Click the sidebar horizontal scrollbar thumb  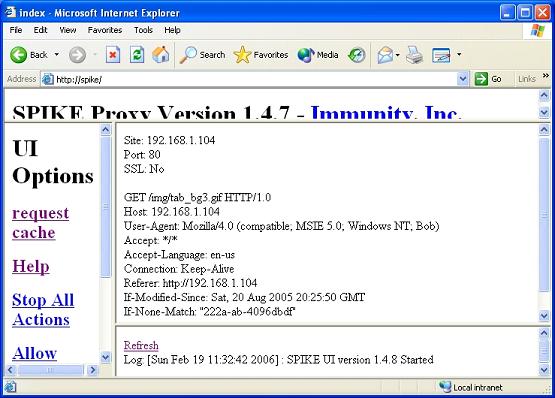50,370
